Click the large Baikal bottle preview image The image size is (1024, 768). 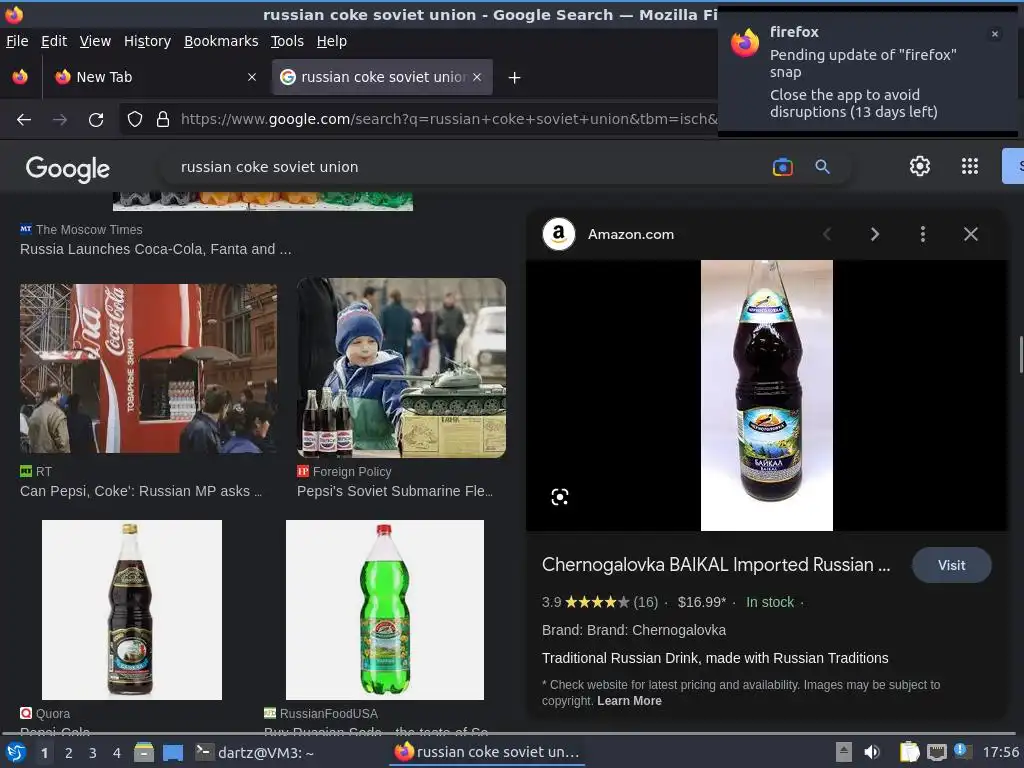tap(767, 395)
